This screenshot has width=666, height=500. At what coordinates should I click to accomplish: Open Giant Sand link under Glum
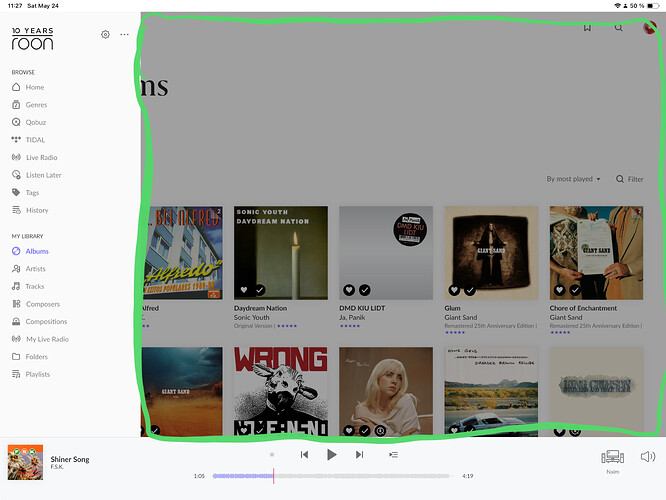461,317
